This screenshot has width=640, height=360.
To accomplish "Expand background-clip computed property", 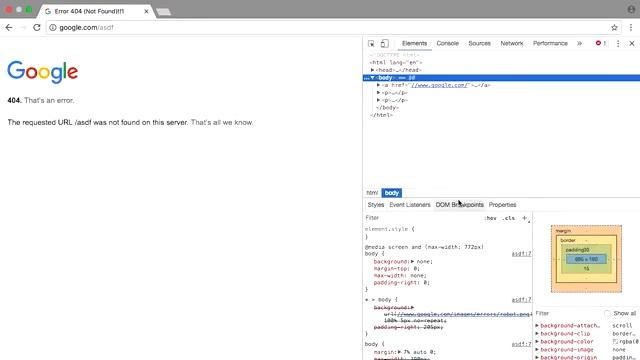I will 537,333.
